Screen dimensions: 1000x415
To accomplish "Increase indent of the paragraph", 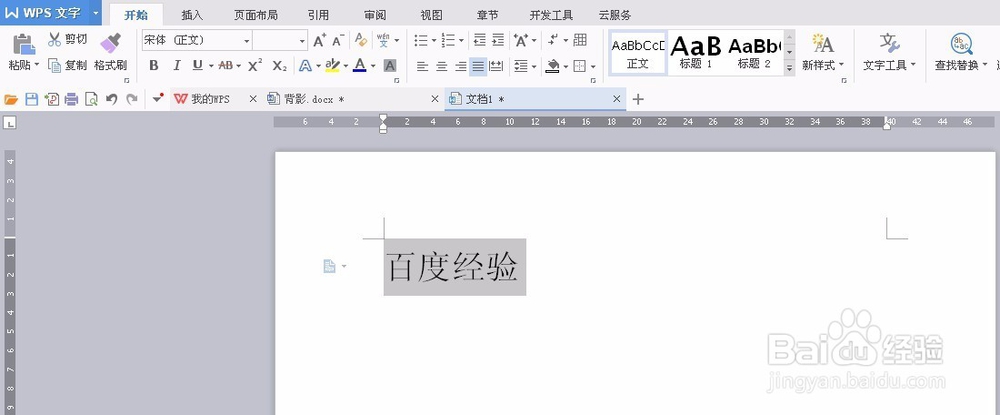I will click(498, 40).
